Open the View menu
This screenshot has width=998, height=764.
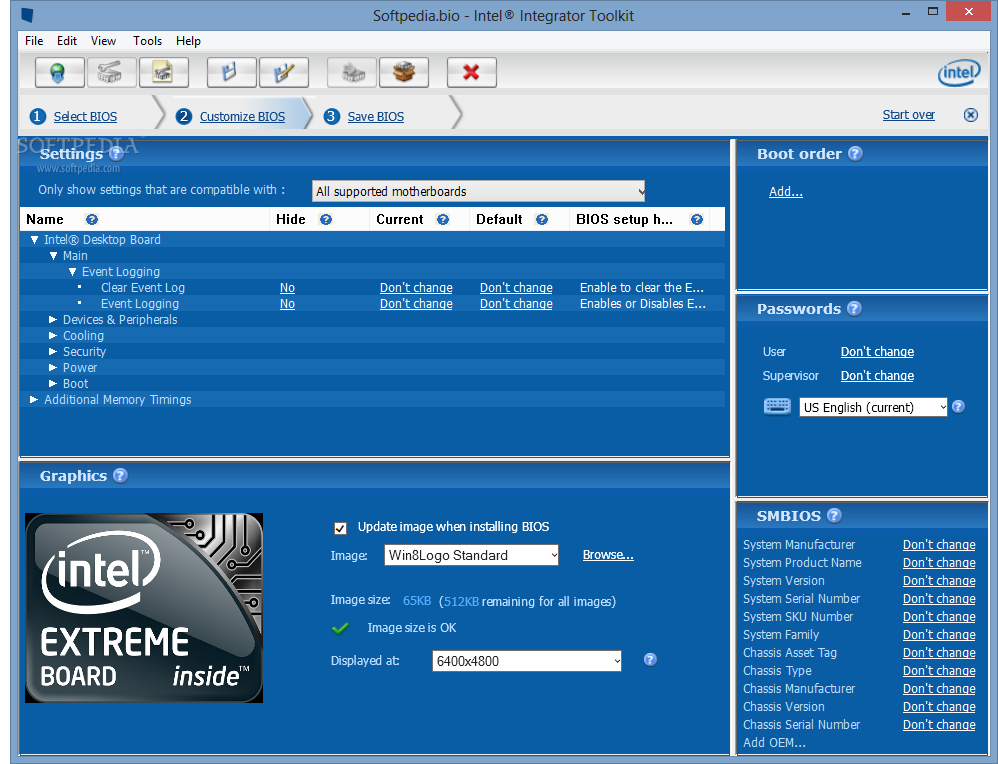(x=103, y=41)
